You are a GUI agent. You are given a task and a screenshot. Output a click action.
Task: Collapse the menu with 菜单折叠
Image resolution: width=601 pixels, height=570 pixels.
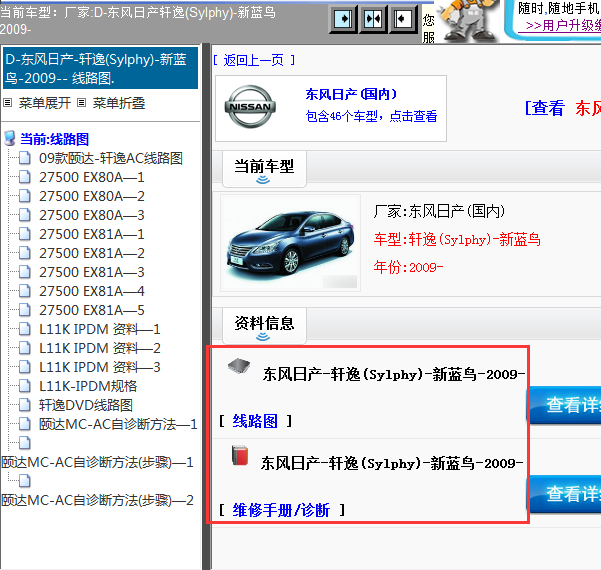[x=119, y=103]
